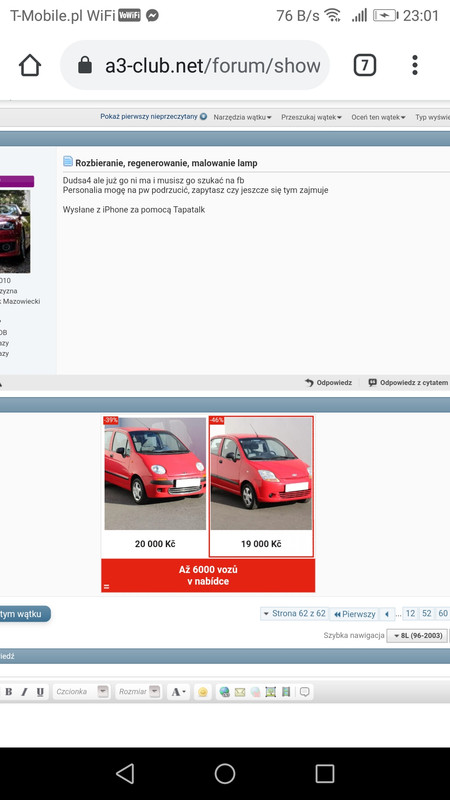Go to page 60
Screen dimensions: 450x800
[443, 614]
